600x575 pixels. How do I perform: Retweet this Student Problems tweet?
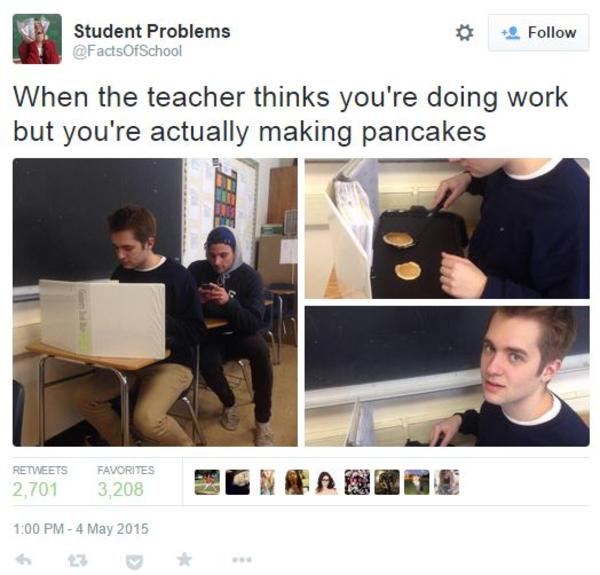(x=78, y=560)
